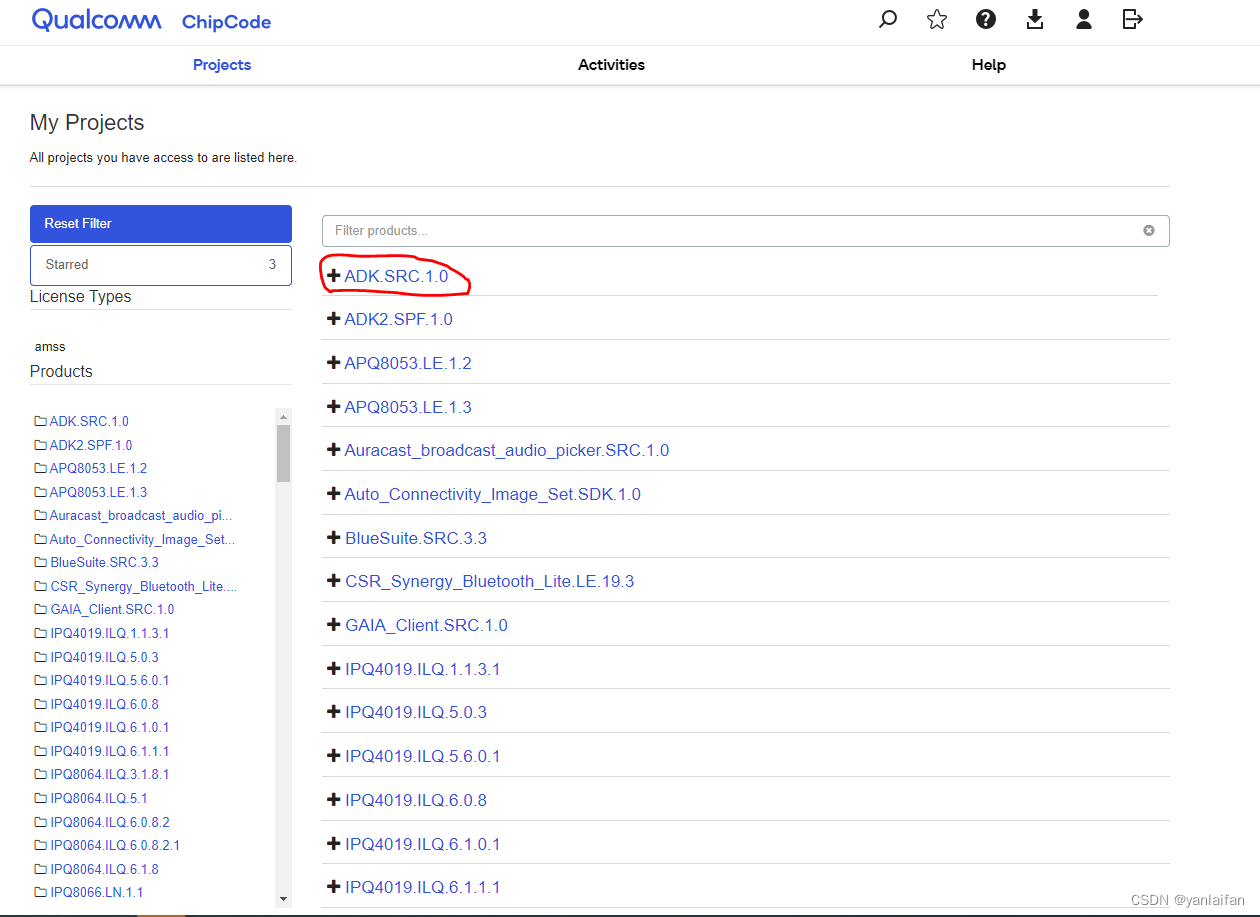
Task: Click folder icon beside BlueSuite.SRC.3.3 in sidebar
Action: coord(41,562)
